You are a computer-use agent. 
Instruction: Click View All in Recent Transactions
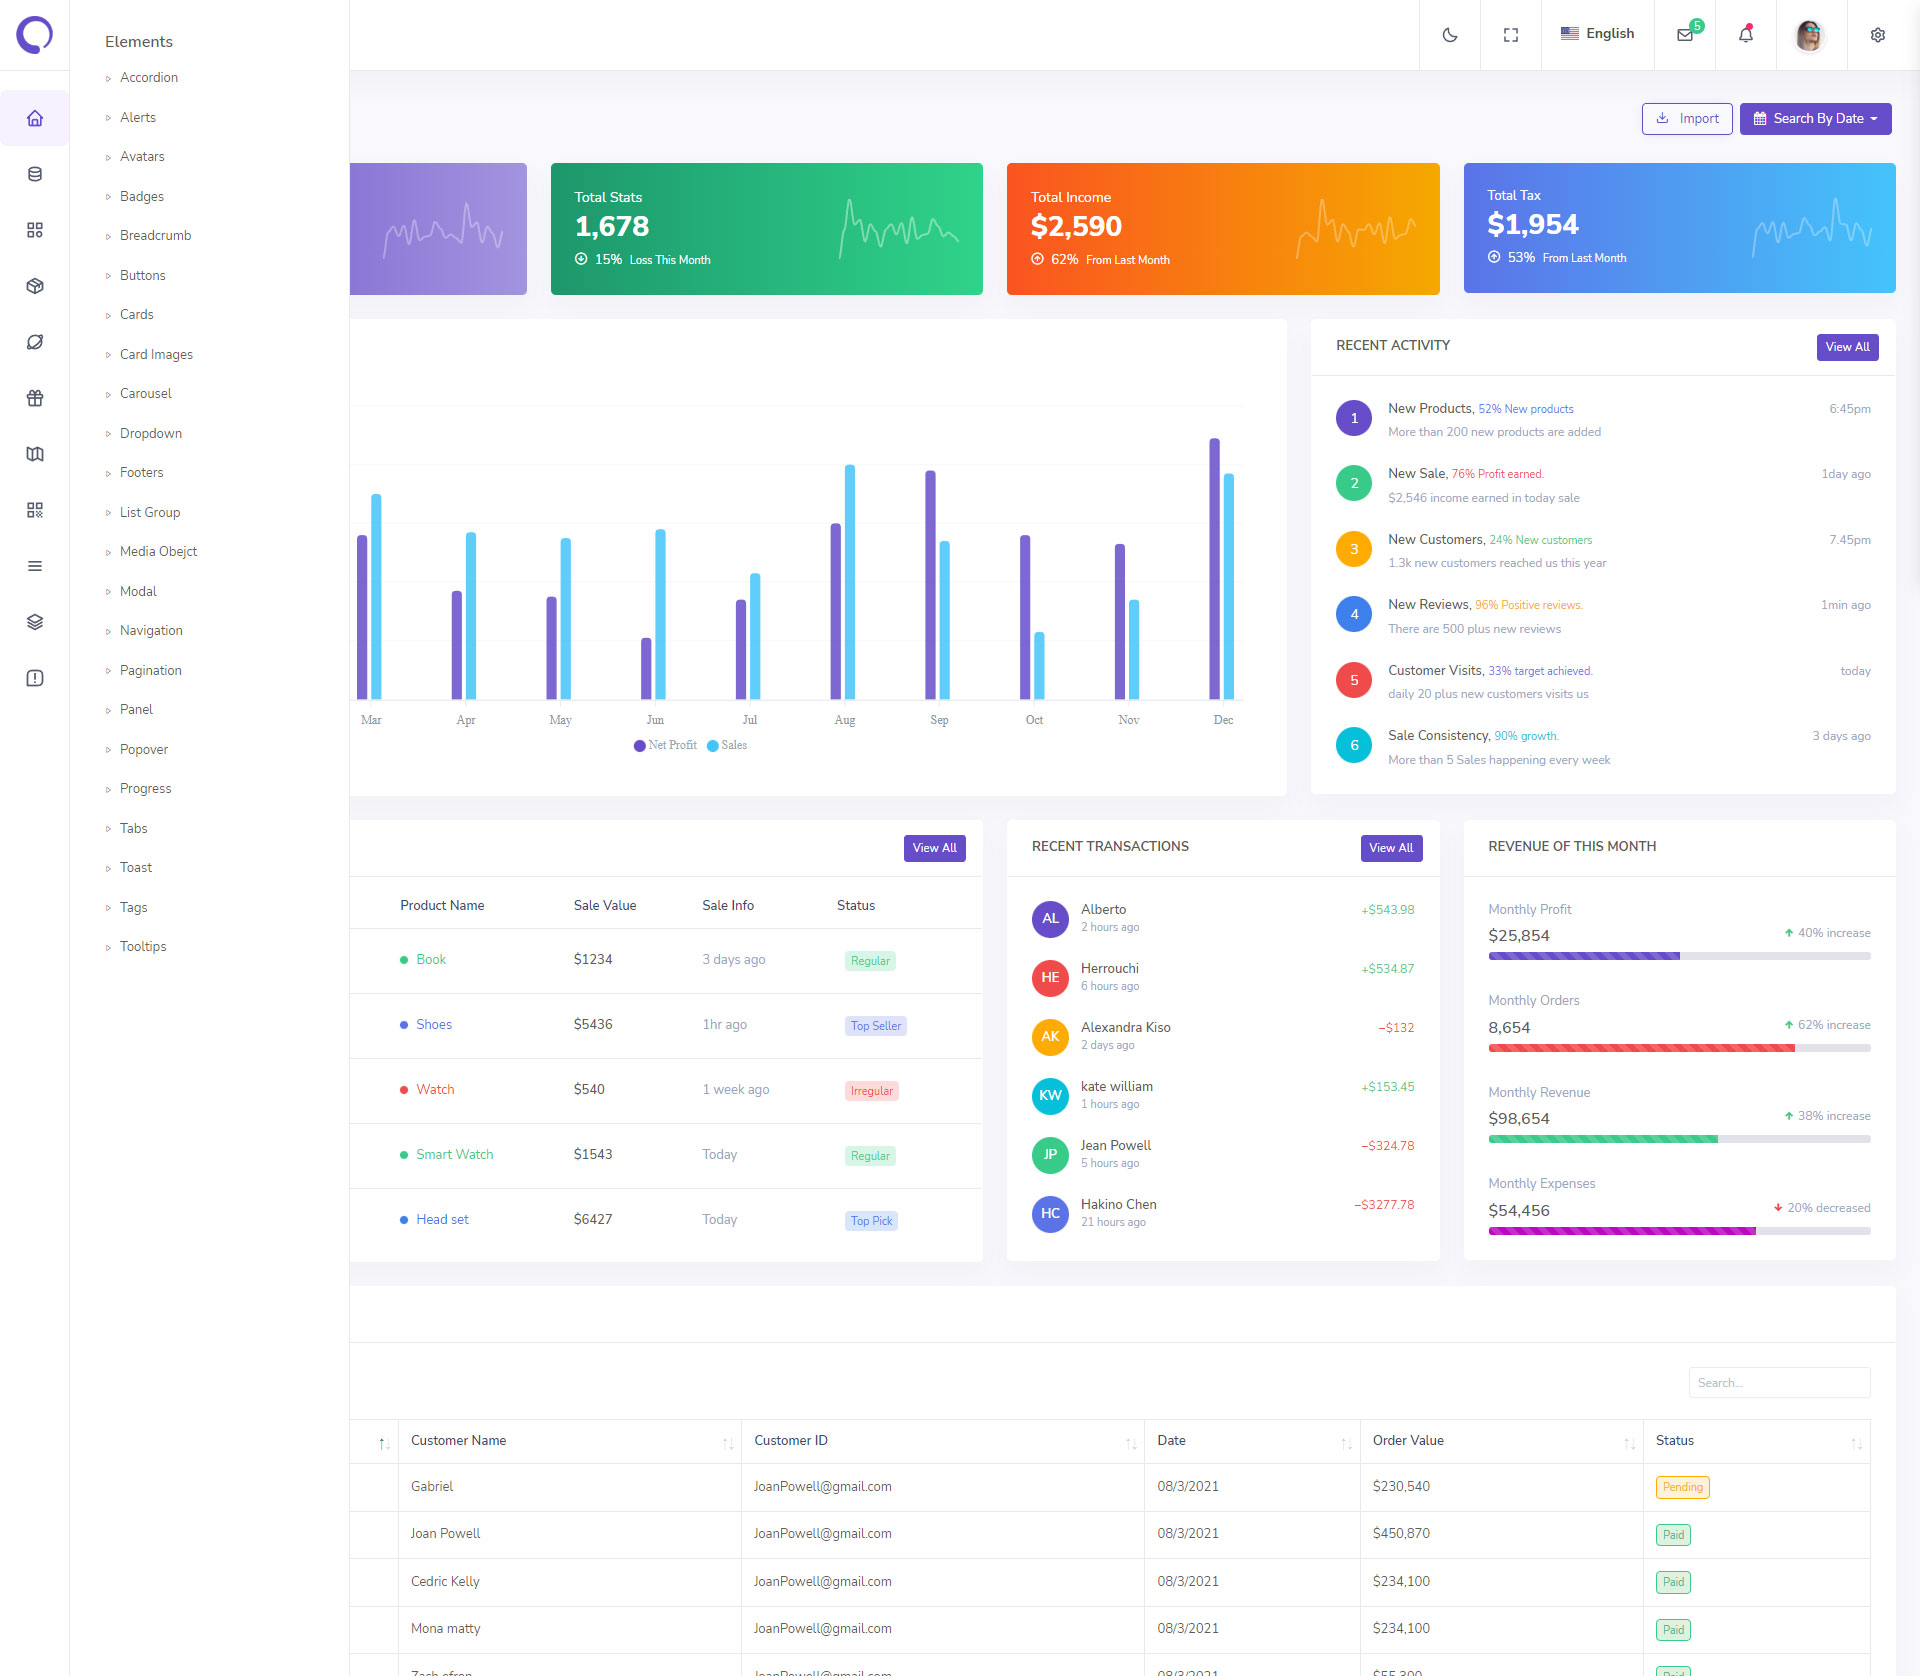[x=1390, y=847]
